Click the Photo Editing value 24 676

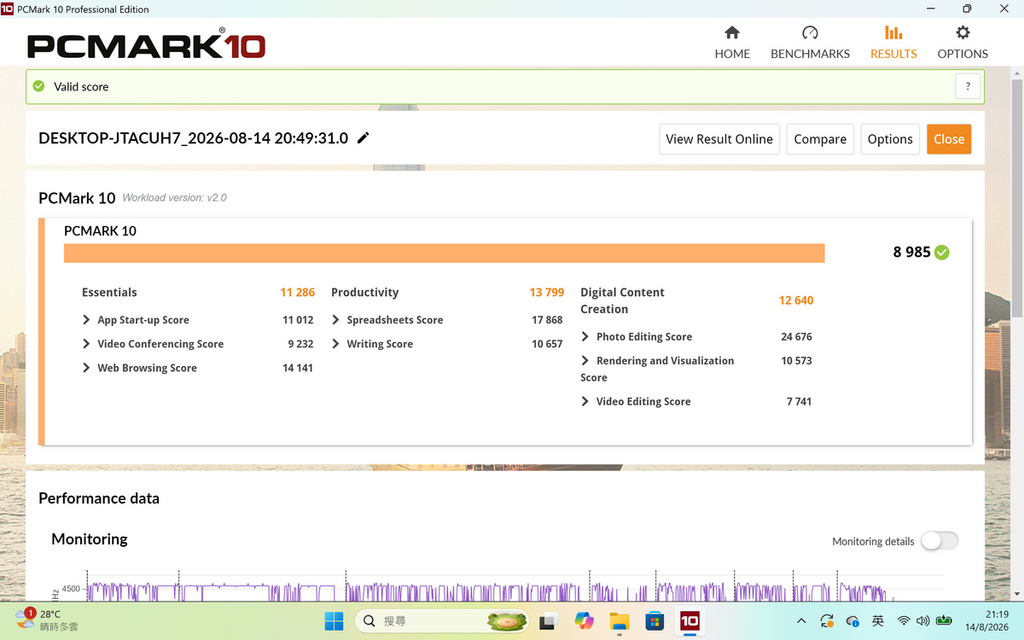pos(796,337)
